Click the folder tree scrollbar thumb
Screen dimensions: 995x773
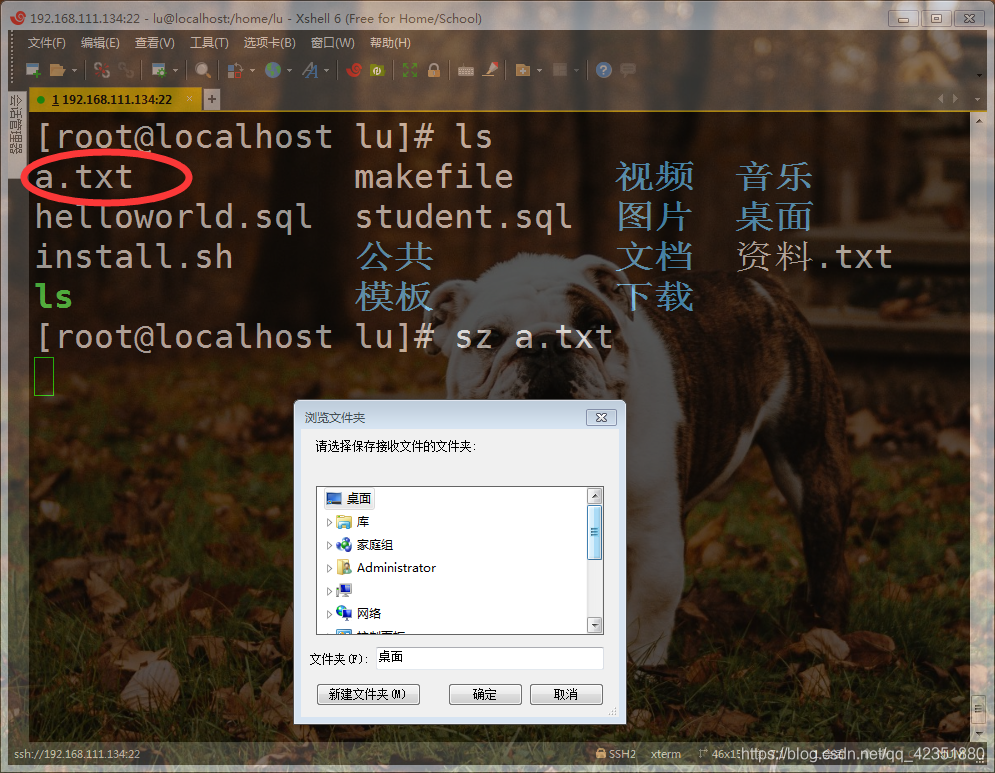595,532
